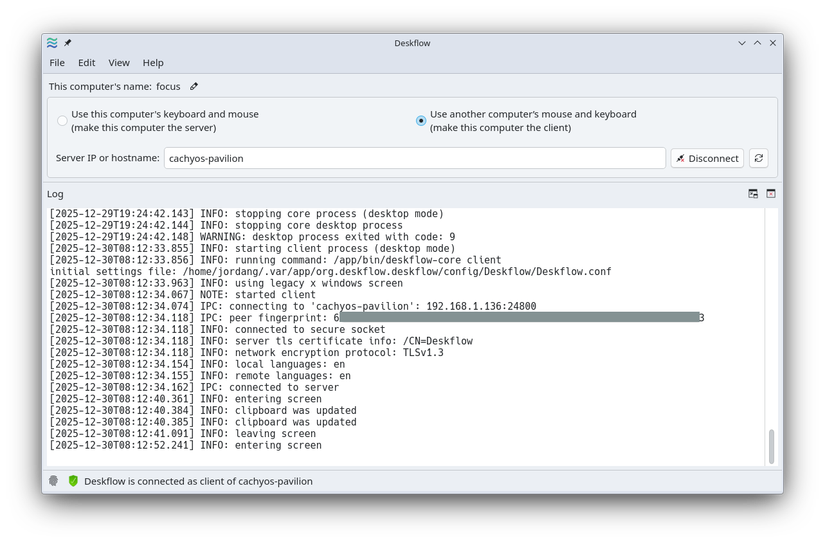Screen dimensions: 825x543
Task: Click status text 'Deskflow is connected as client of cachyos-pavilion'
Action: click(x=198, y=481)
